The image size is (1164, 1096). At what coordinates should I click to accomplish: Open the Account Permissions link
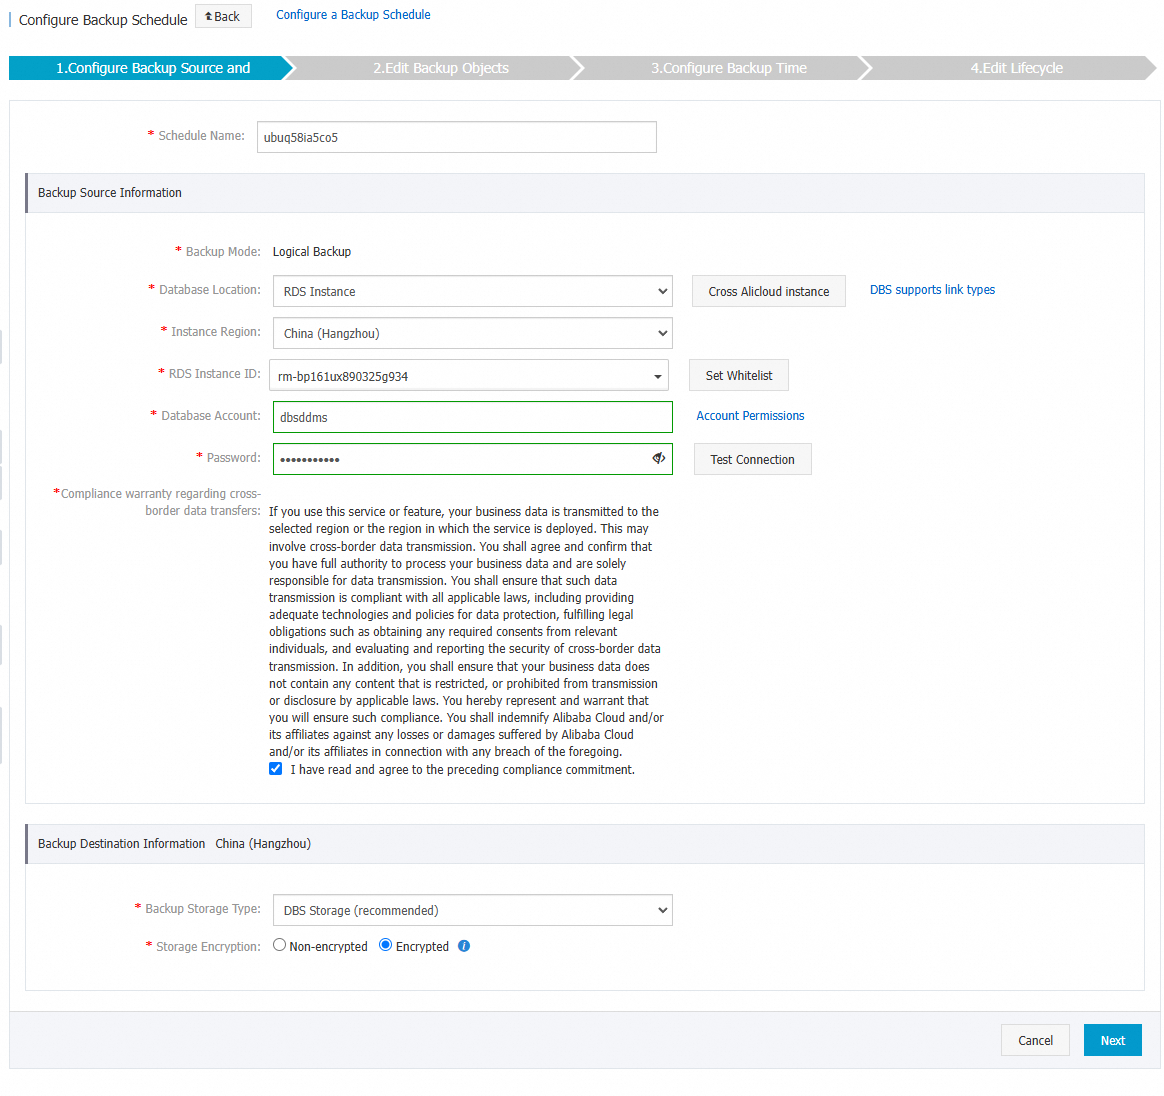pyautogui.click(x=750, y=416)
